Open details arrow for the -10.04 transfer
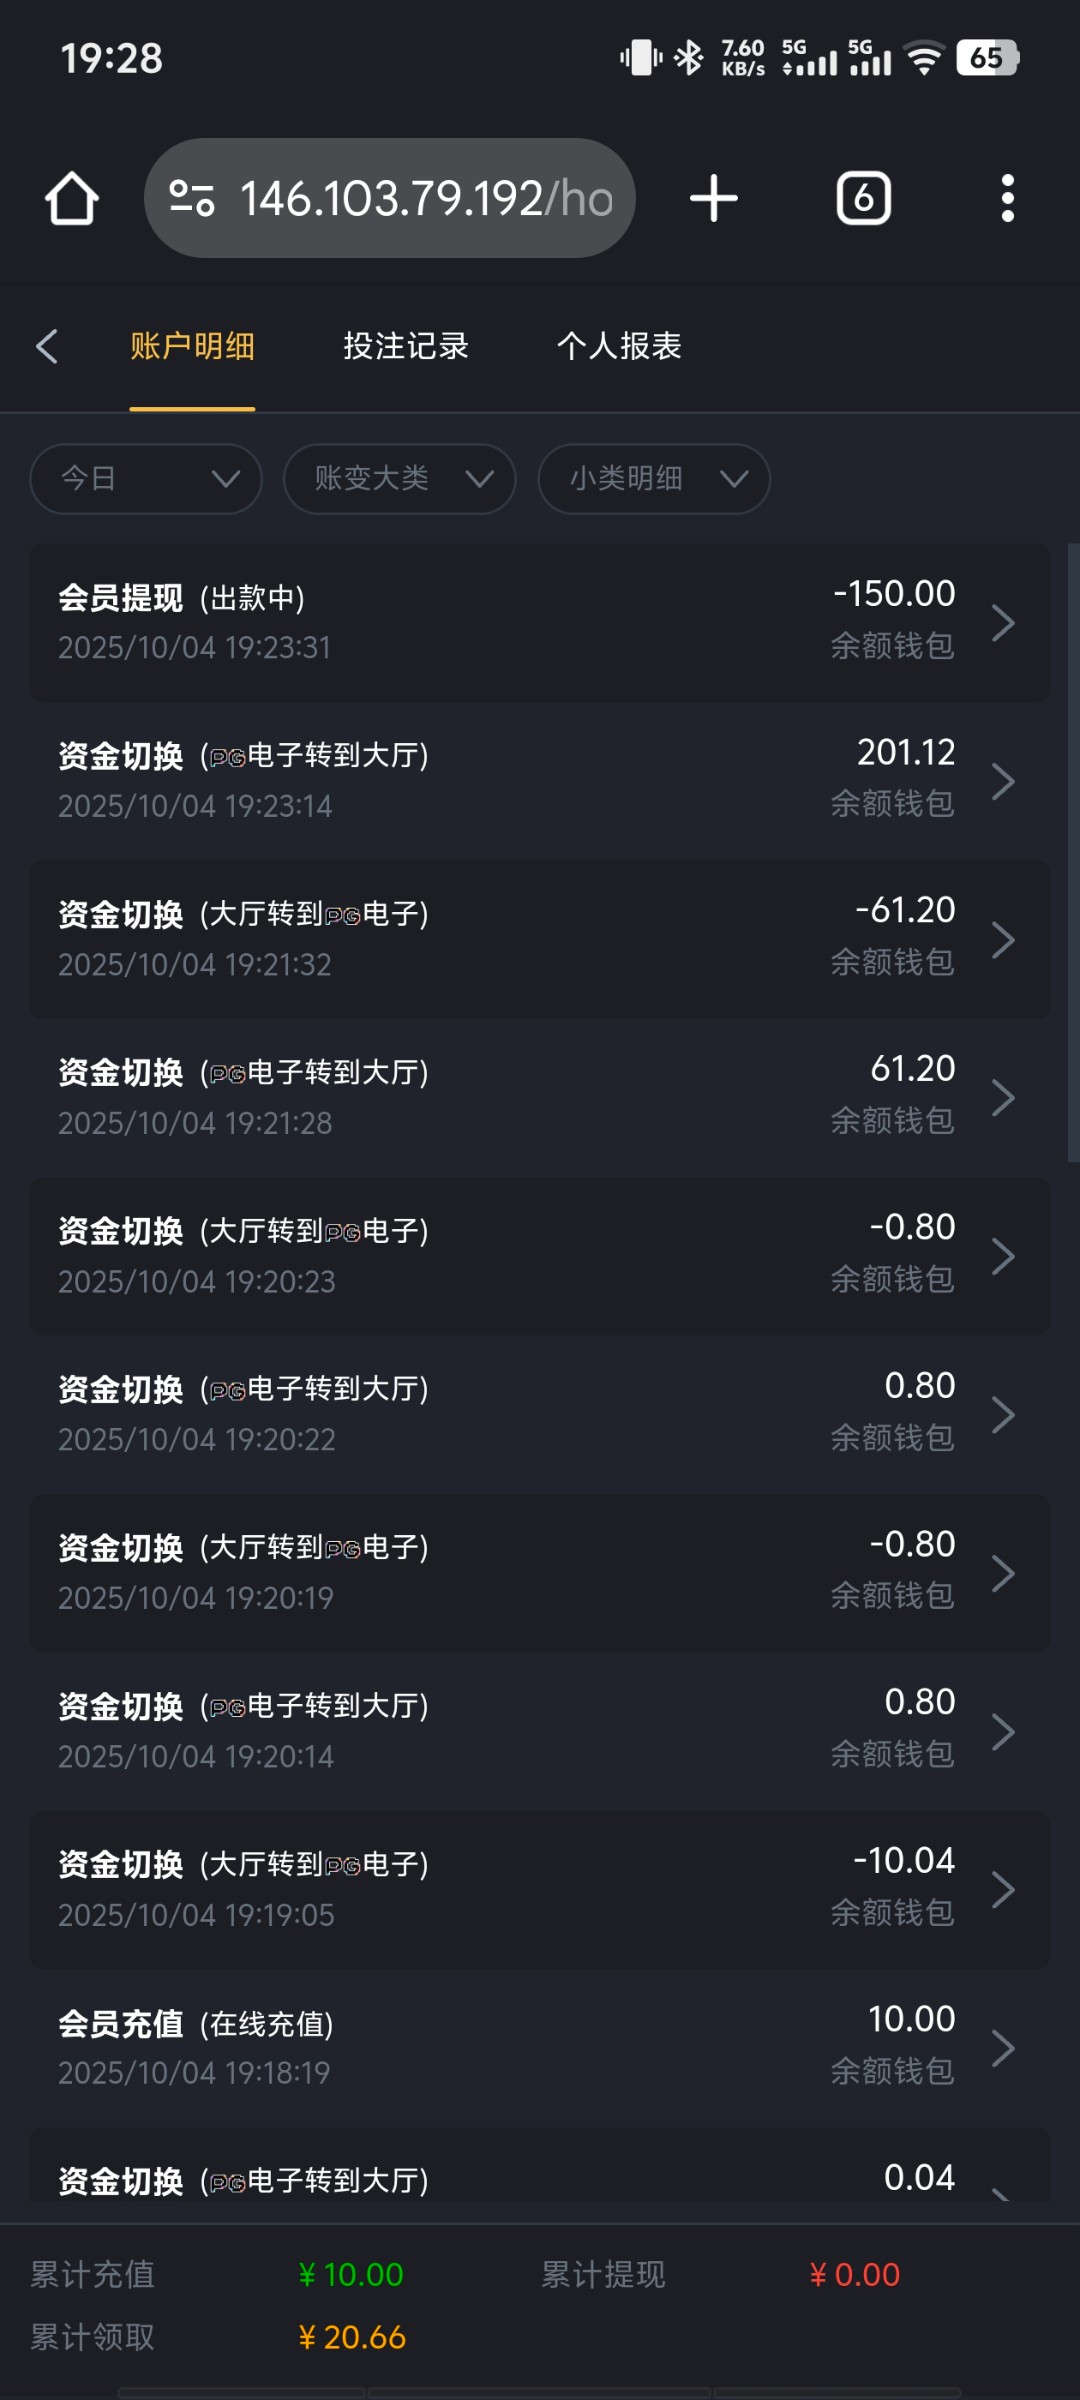 coord(1003,1890)
